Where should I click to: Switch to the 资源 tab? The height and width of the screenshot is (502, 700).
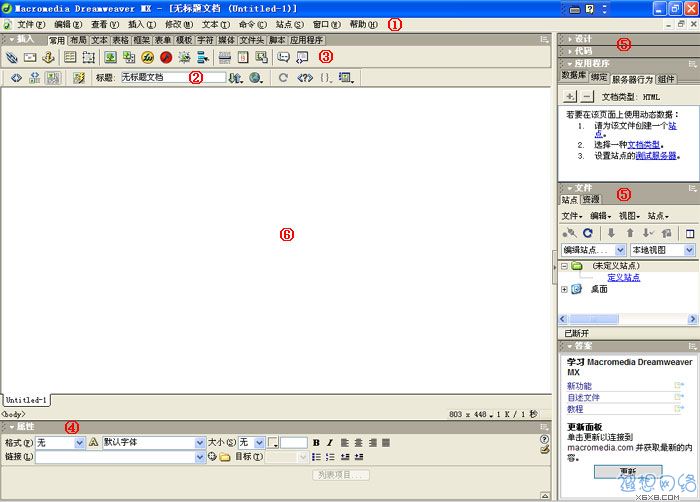pyautogui.click(x=591, y=199)
